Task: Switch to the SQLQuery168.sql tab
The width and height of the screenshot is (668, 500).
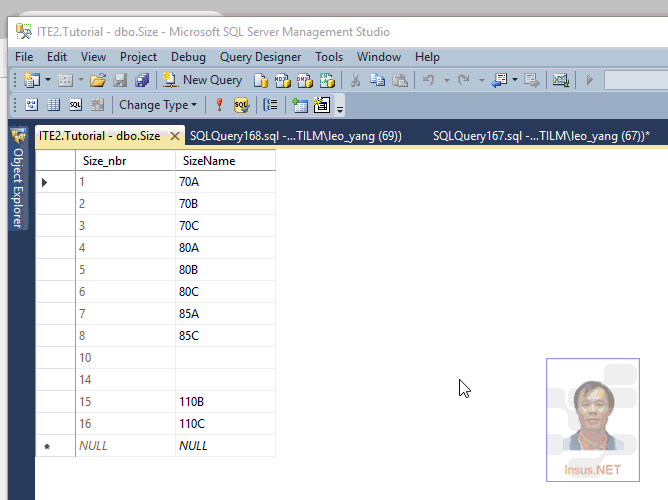Action: [x=296, y=136]
